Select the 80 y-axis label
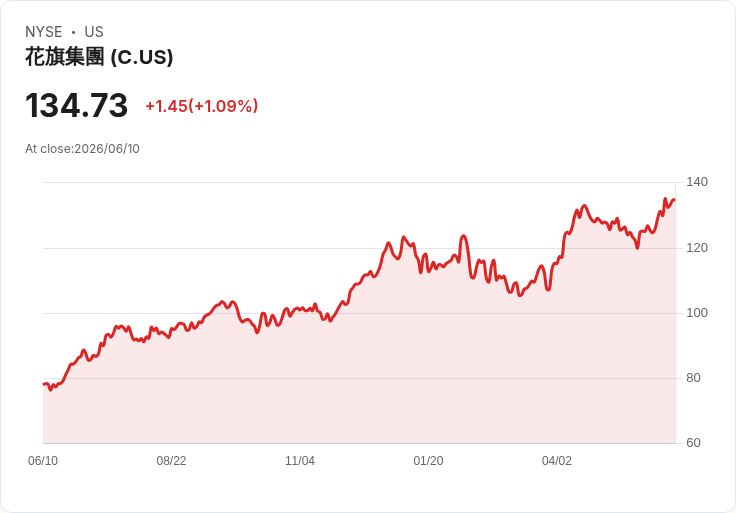The image size is (736, 513). 693,378
